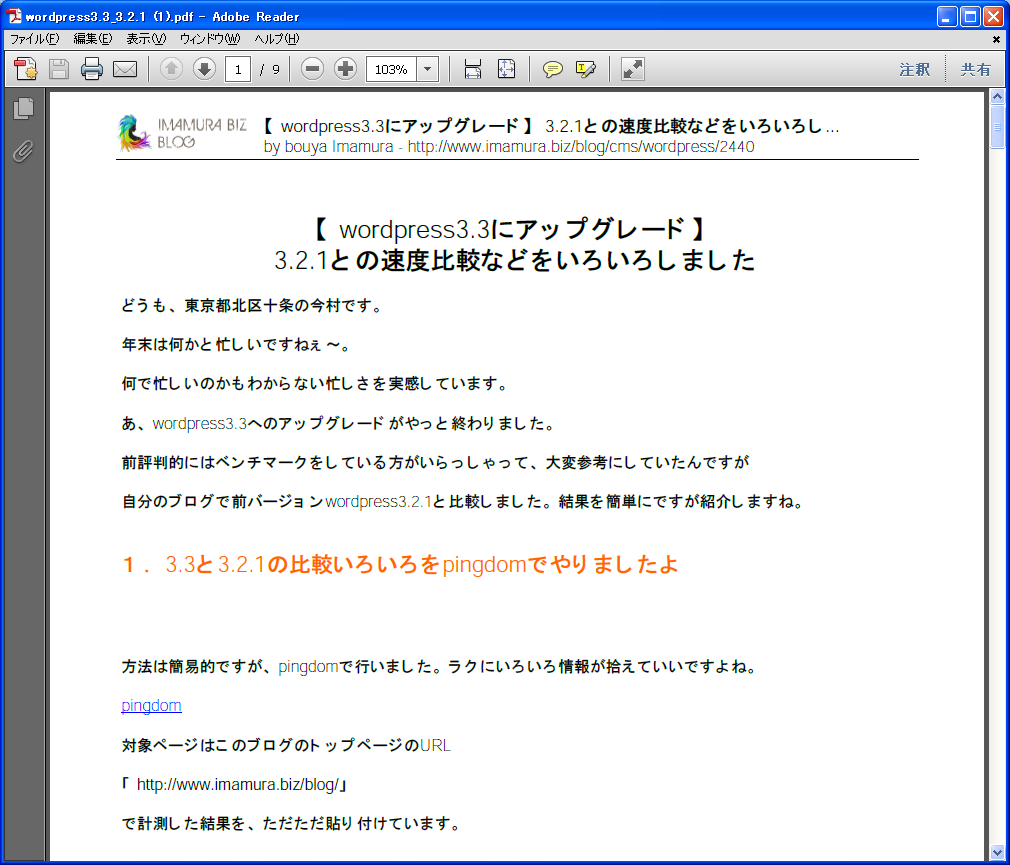Click the line 年末は何かと忙しいですねぇ
Viewport: 1010px width, 865px height.
[x=236, y=345]
